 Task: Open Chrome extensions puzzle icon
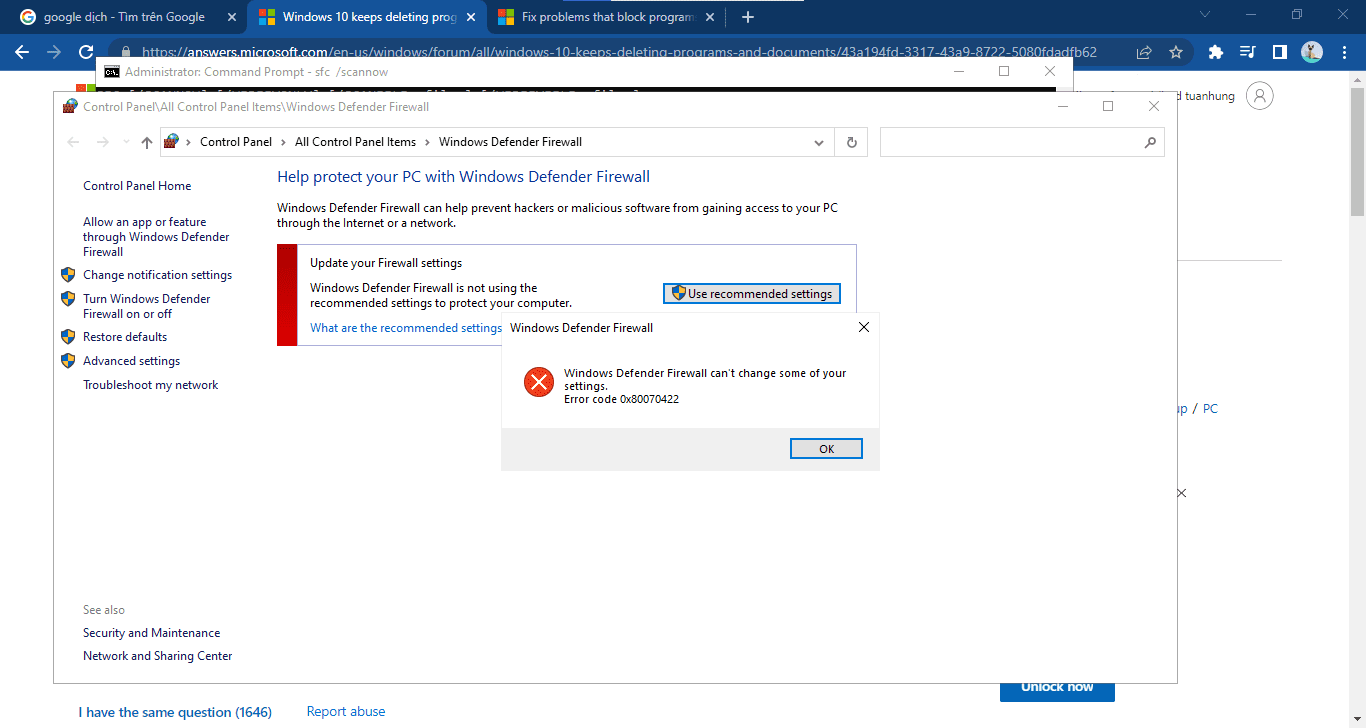point(1216,52)
